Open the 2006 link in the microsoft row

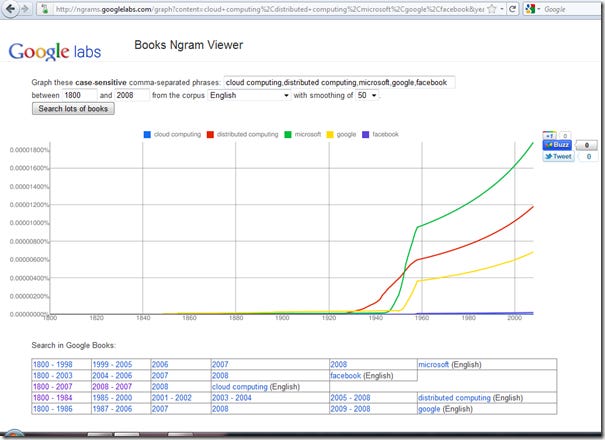point(160,364)
